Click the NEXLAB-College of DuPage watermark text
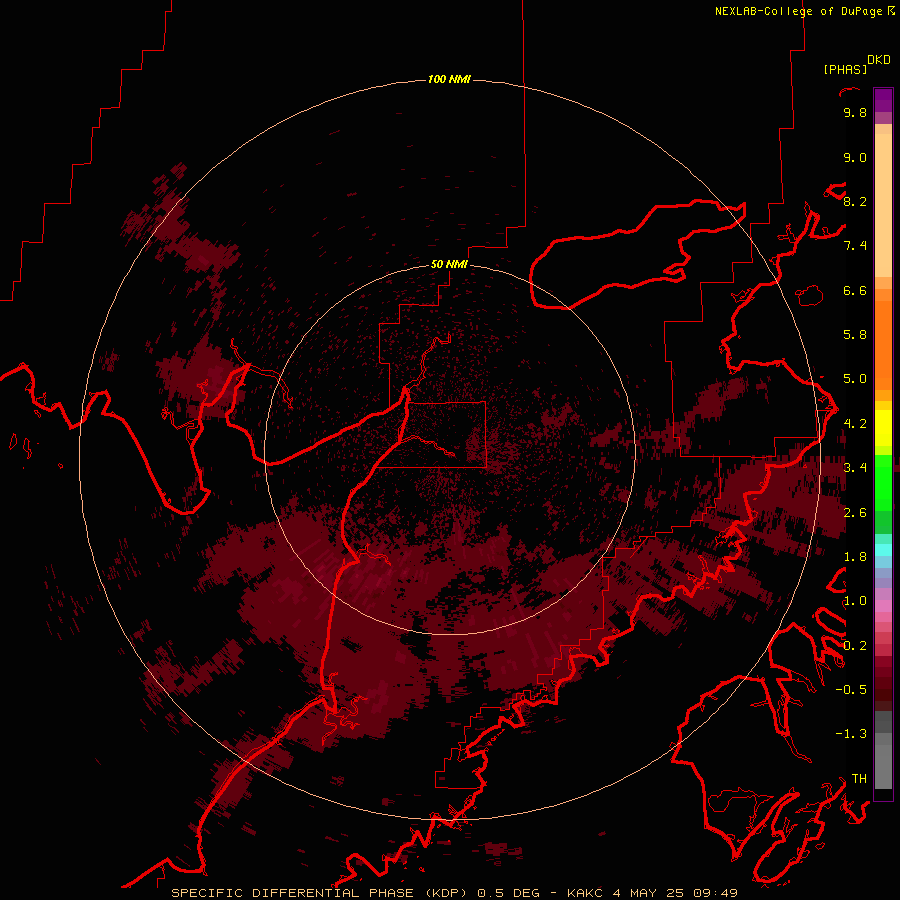Screen dimensions: 900x900 click(x=799, y=11)
